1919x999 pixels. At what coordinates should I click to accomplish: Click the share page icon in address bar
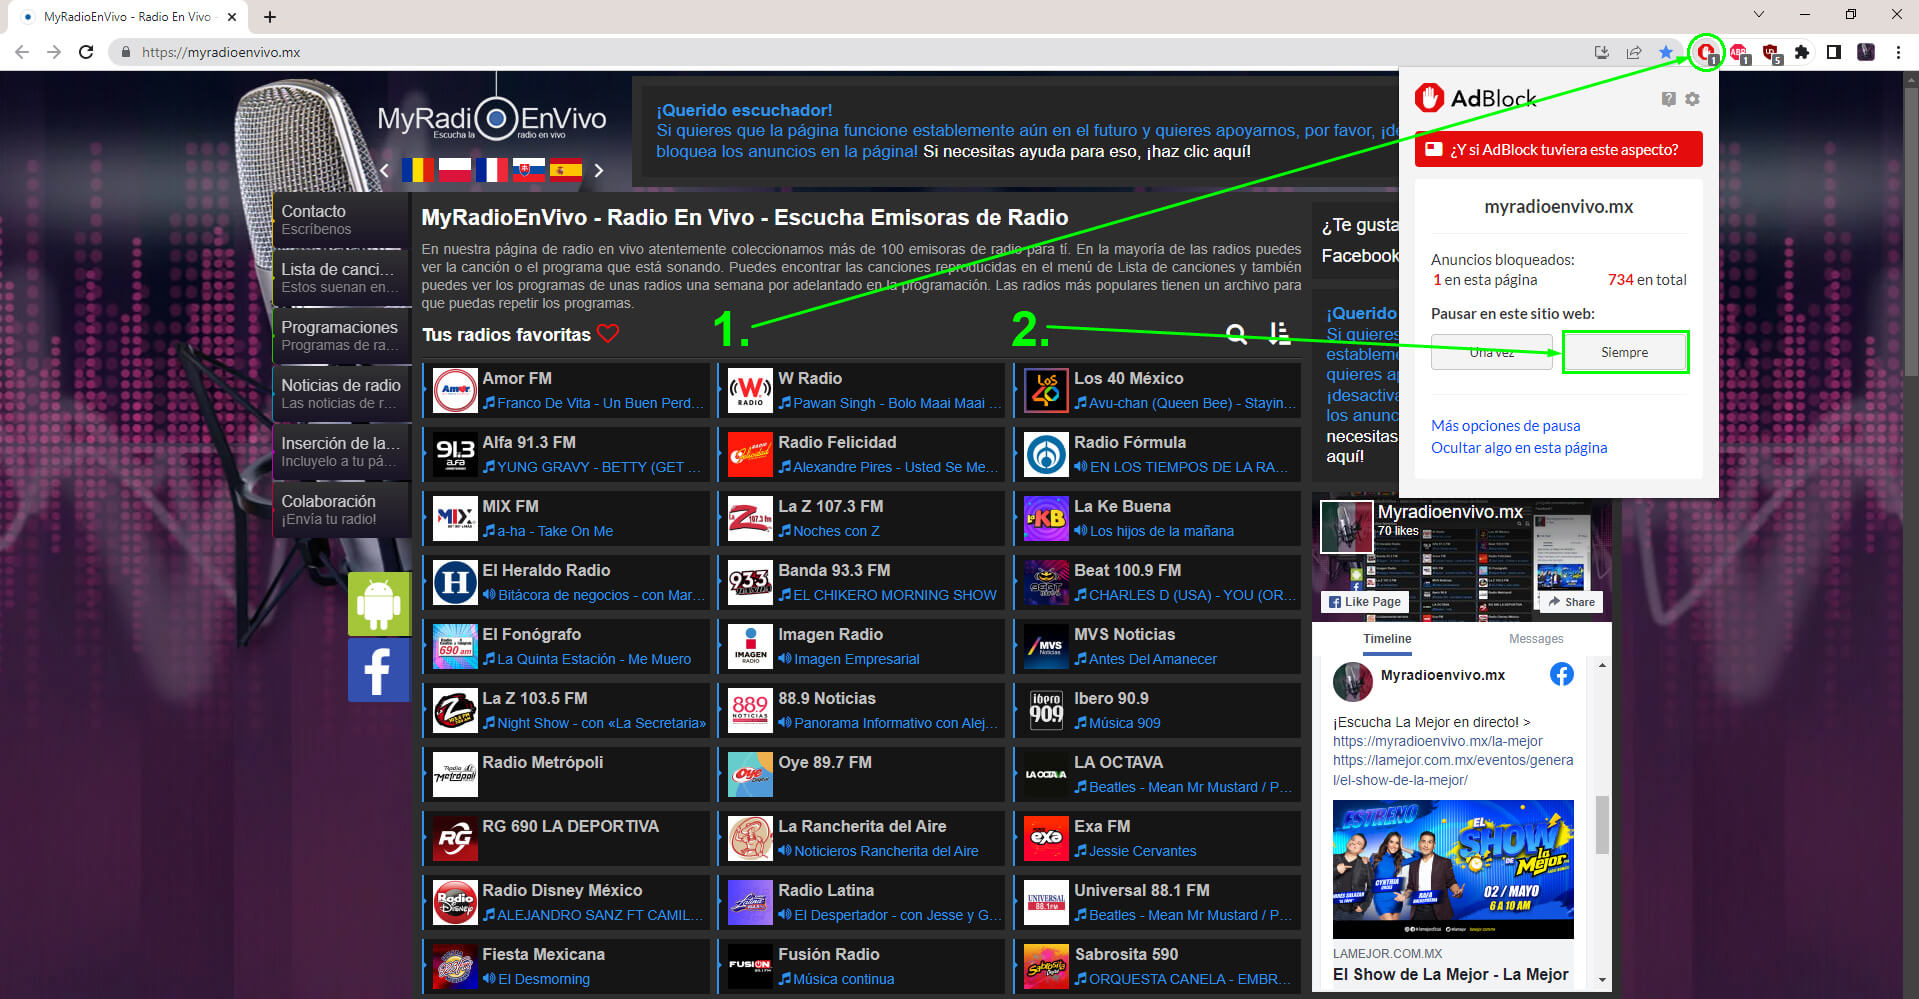[1634, 52]
